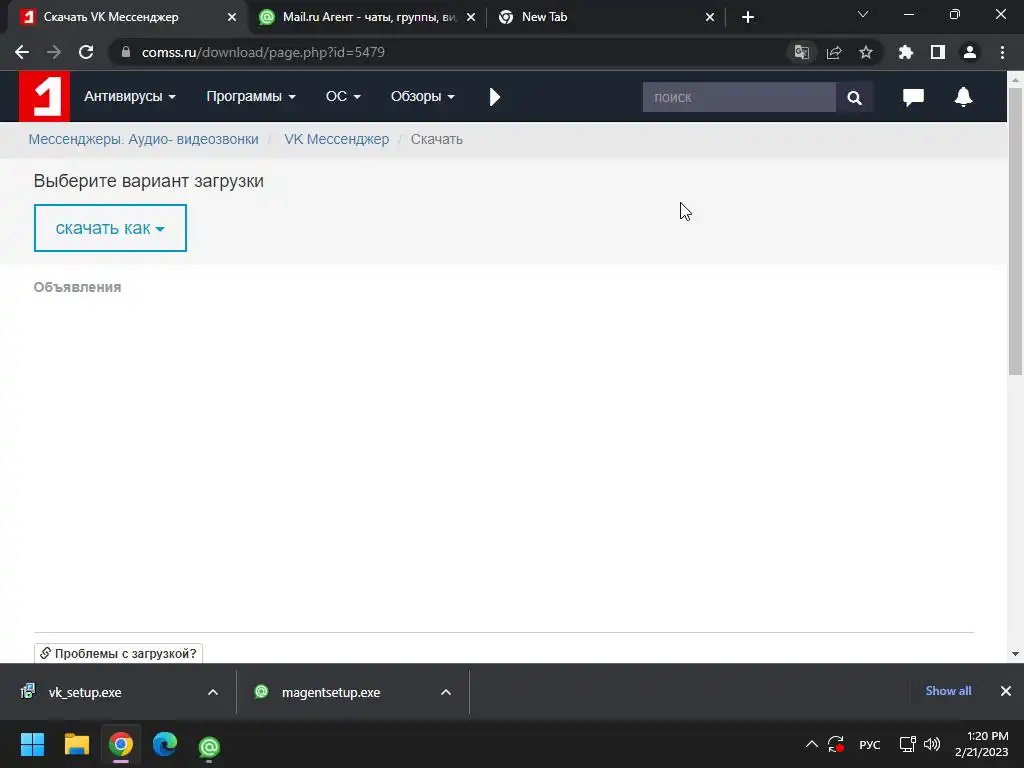Open the Антивирусы menu
The width and height of the screenshot is (1024, 768).
tap(129, 97)
